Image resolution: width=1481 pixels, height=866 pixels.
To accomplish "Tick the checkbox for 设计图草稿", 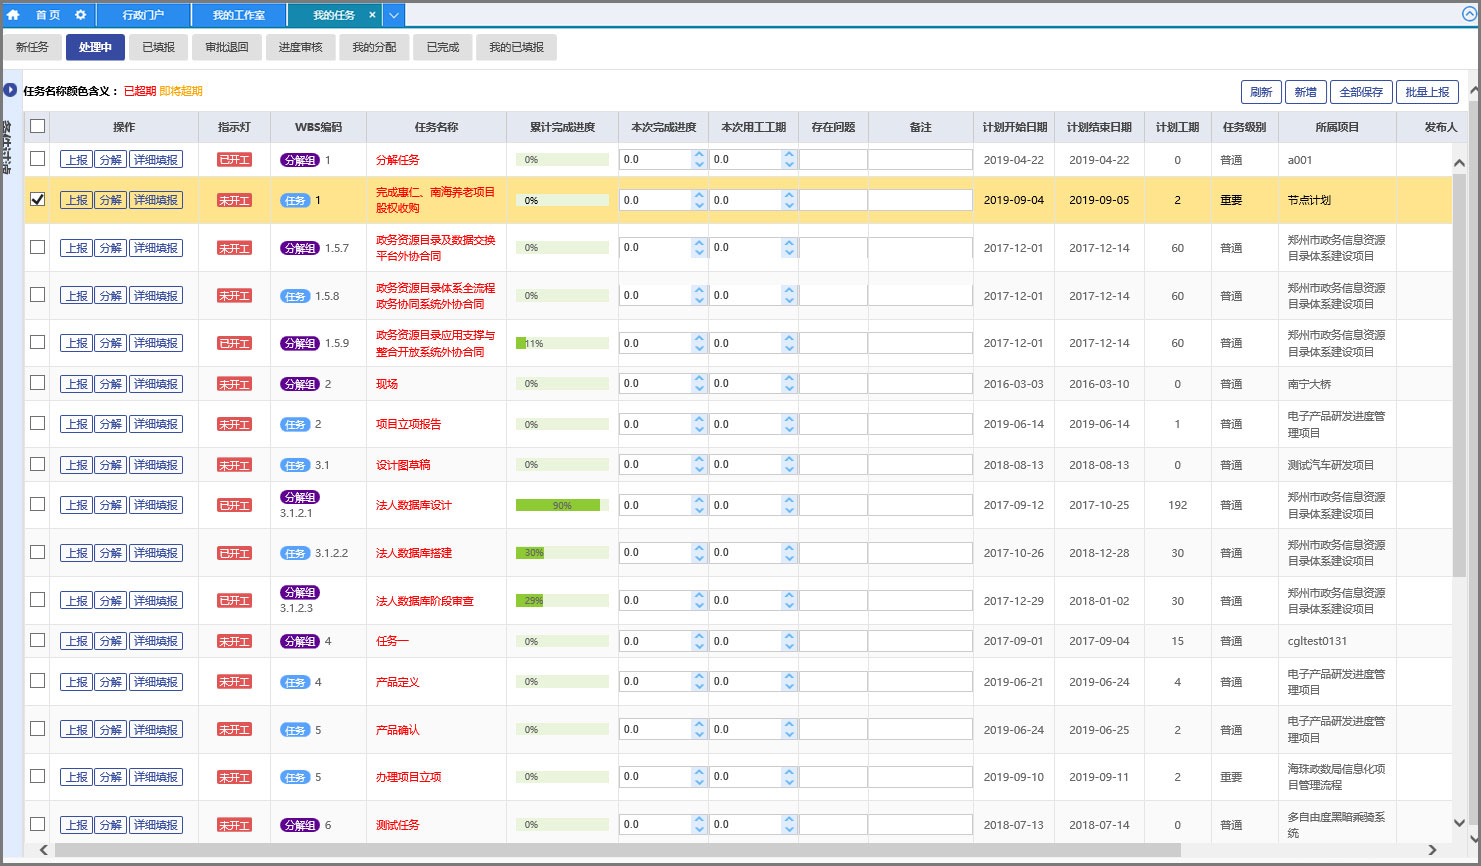I will pos(37,464).
